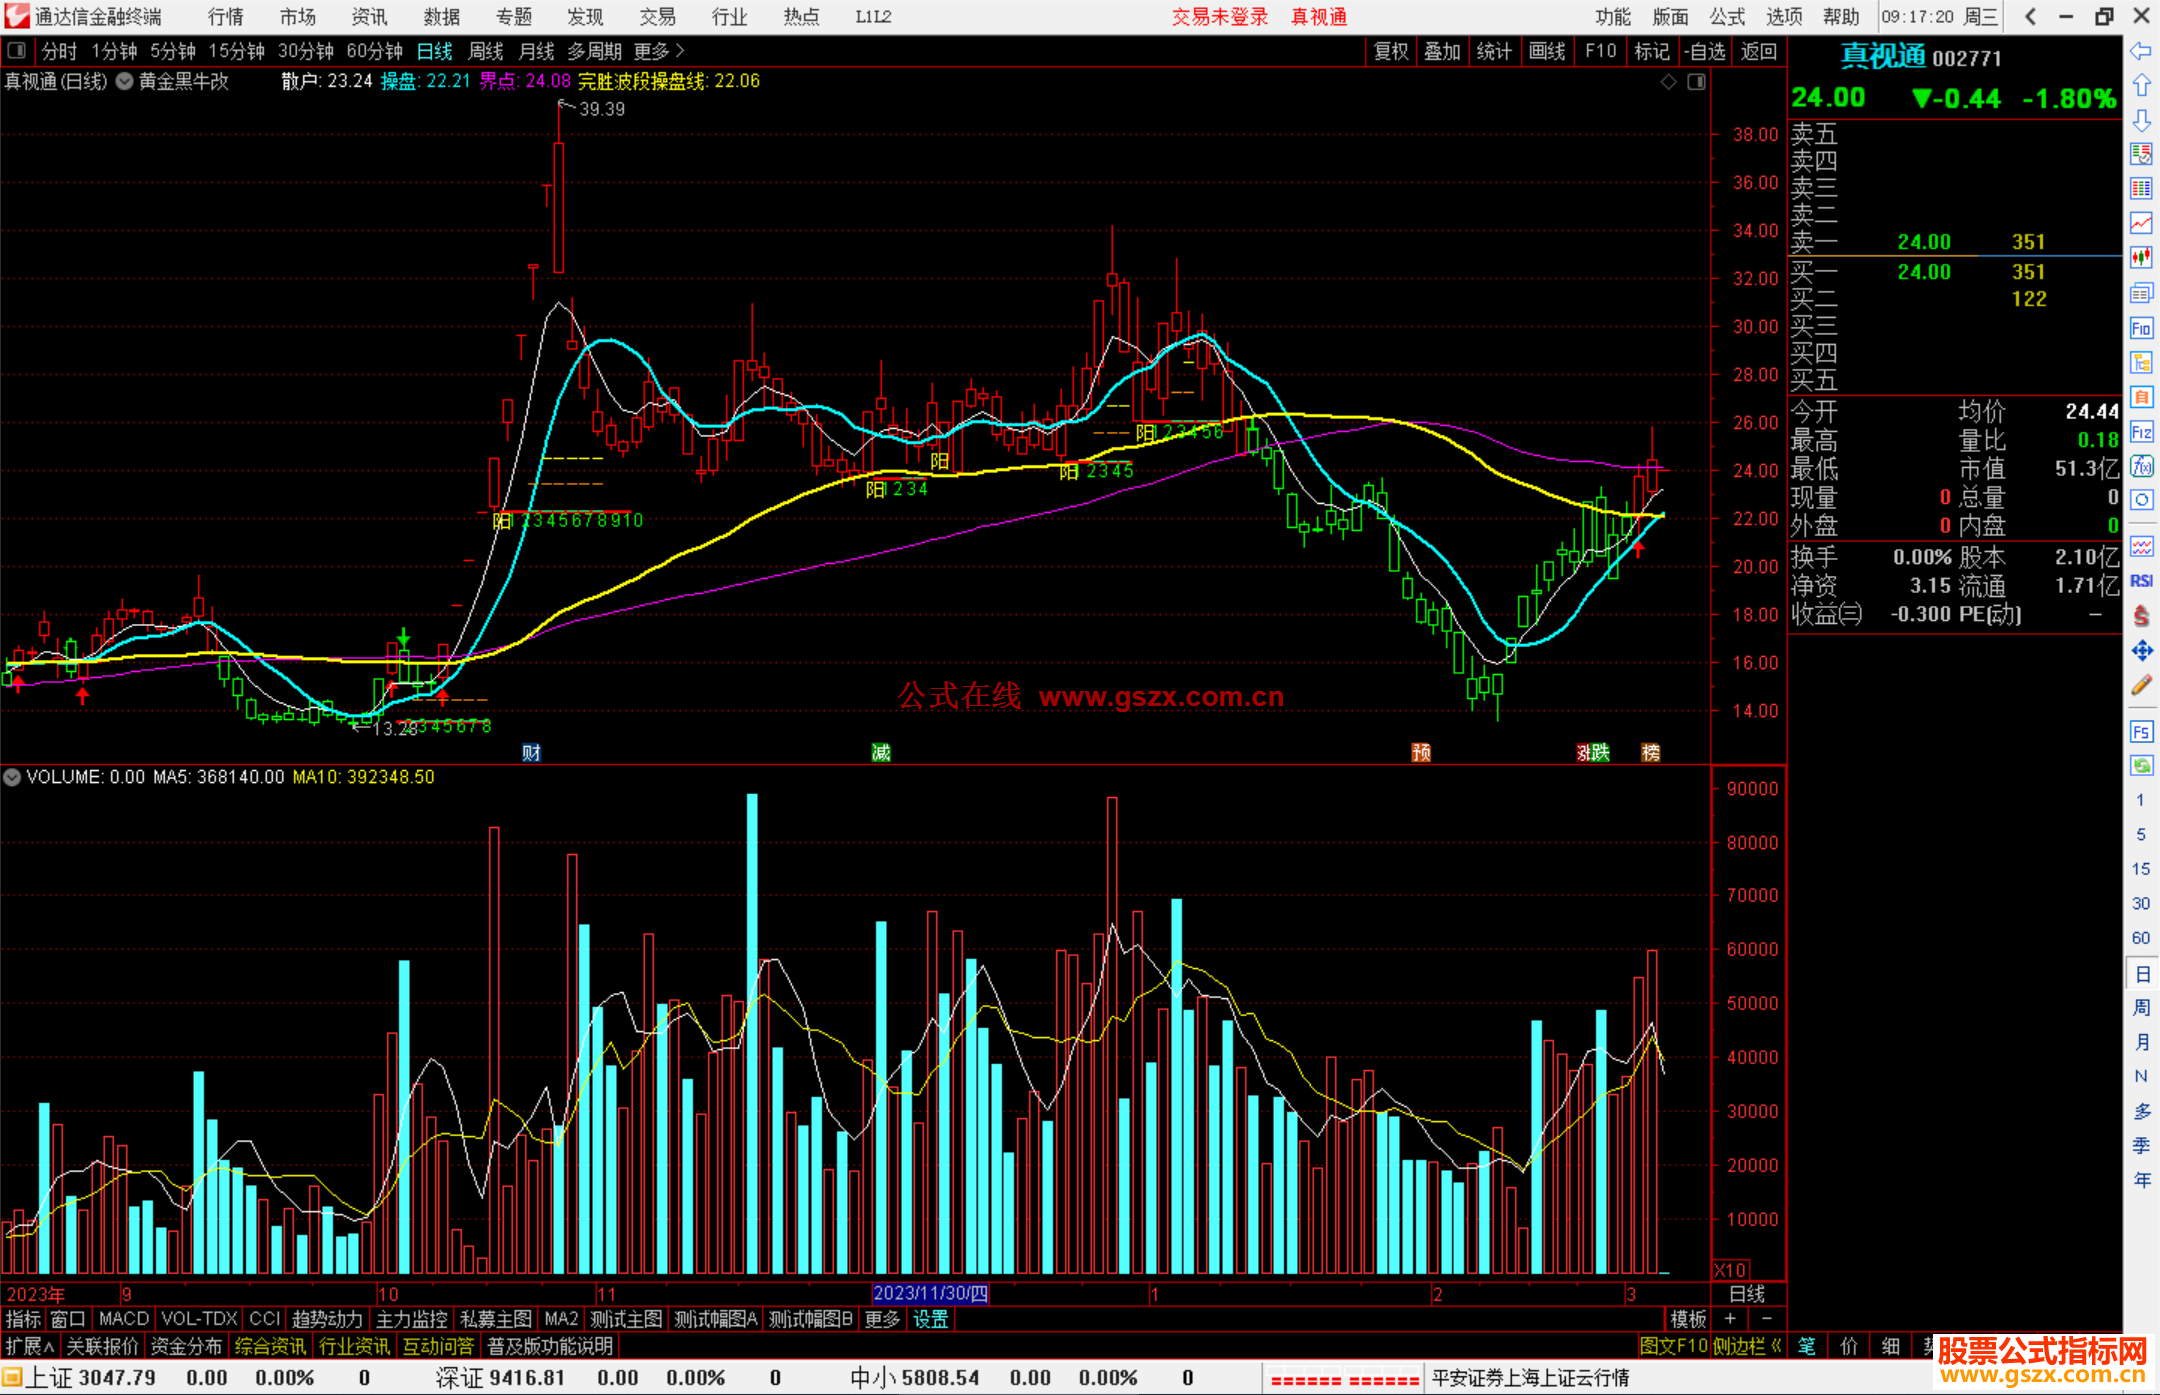Click the candlestick chart sidebar icon
This screenshot has width=2160, height=1395.
click(2141, 257)
